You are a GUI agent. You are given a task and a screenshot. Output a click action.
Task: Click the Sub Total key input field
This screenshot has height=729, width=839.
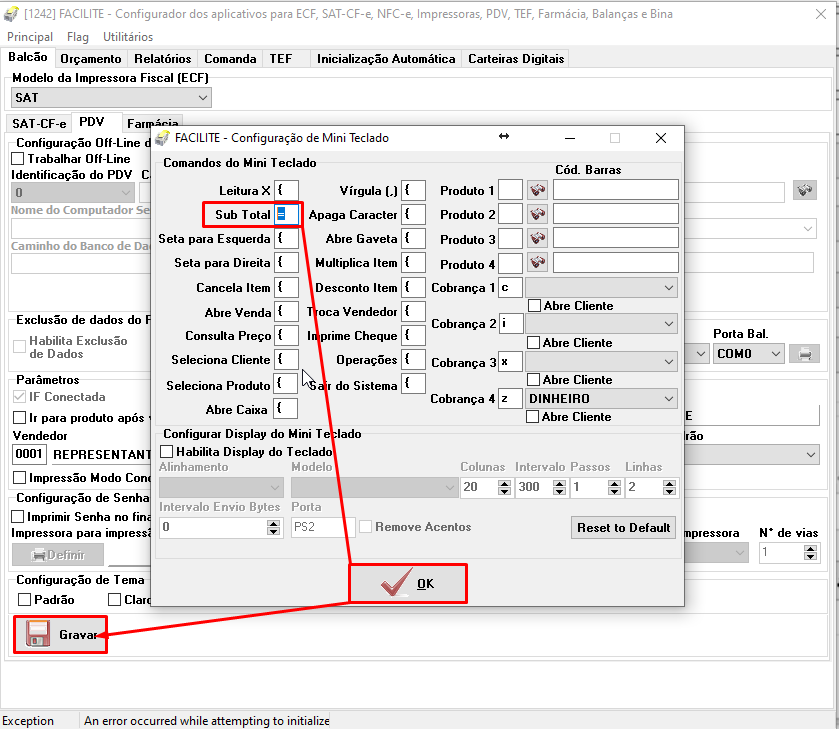286,215
